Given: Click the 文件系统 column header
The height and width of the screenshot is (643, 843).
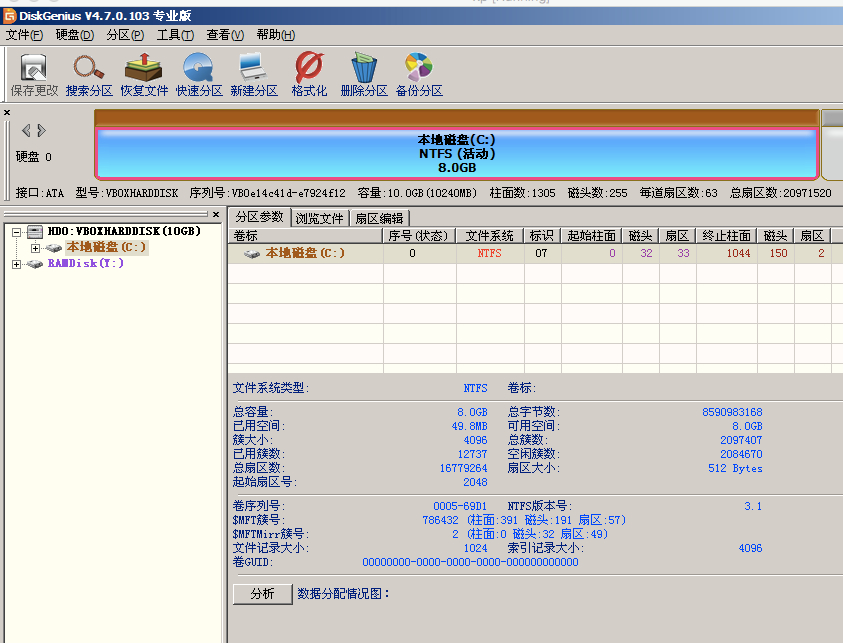Looking at the screenshot, I should click(x=489, y=236).
